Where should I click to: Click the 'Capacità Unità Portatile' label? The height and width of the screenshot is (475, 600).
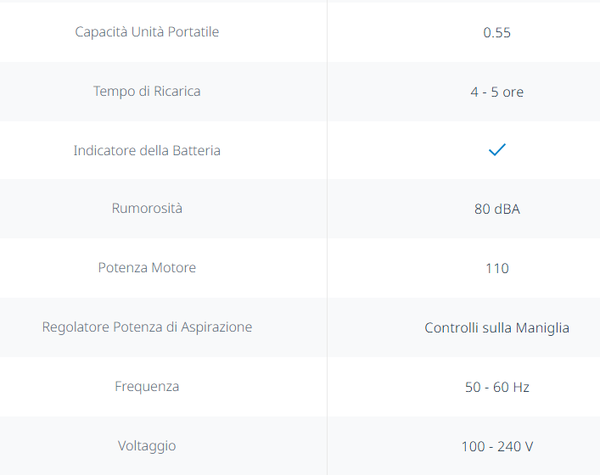pyautogui.click(x=147, y=32)
